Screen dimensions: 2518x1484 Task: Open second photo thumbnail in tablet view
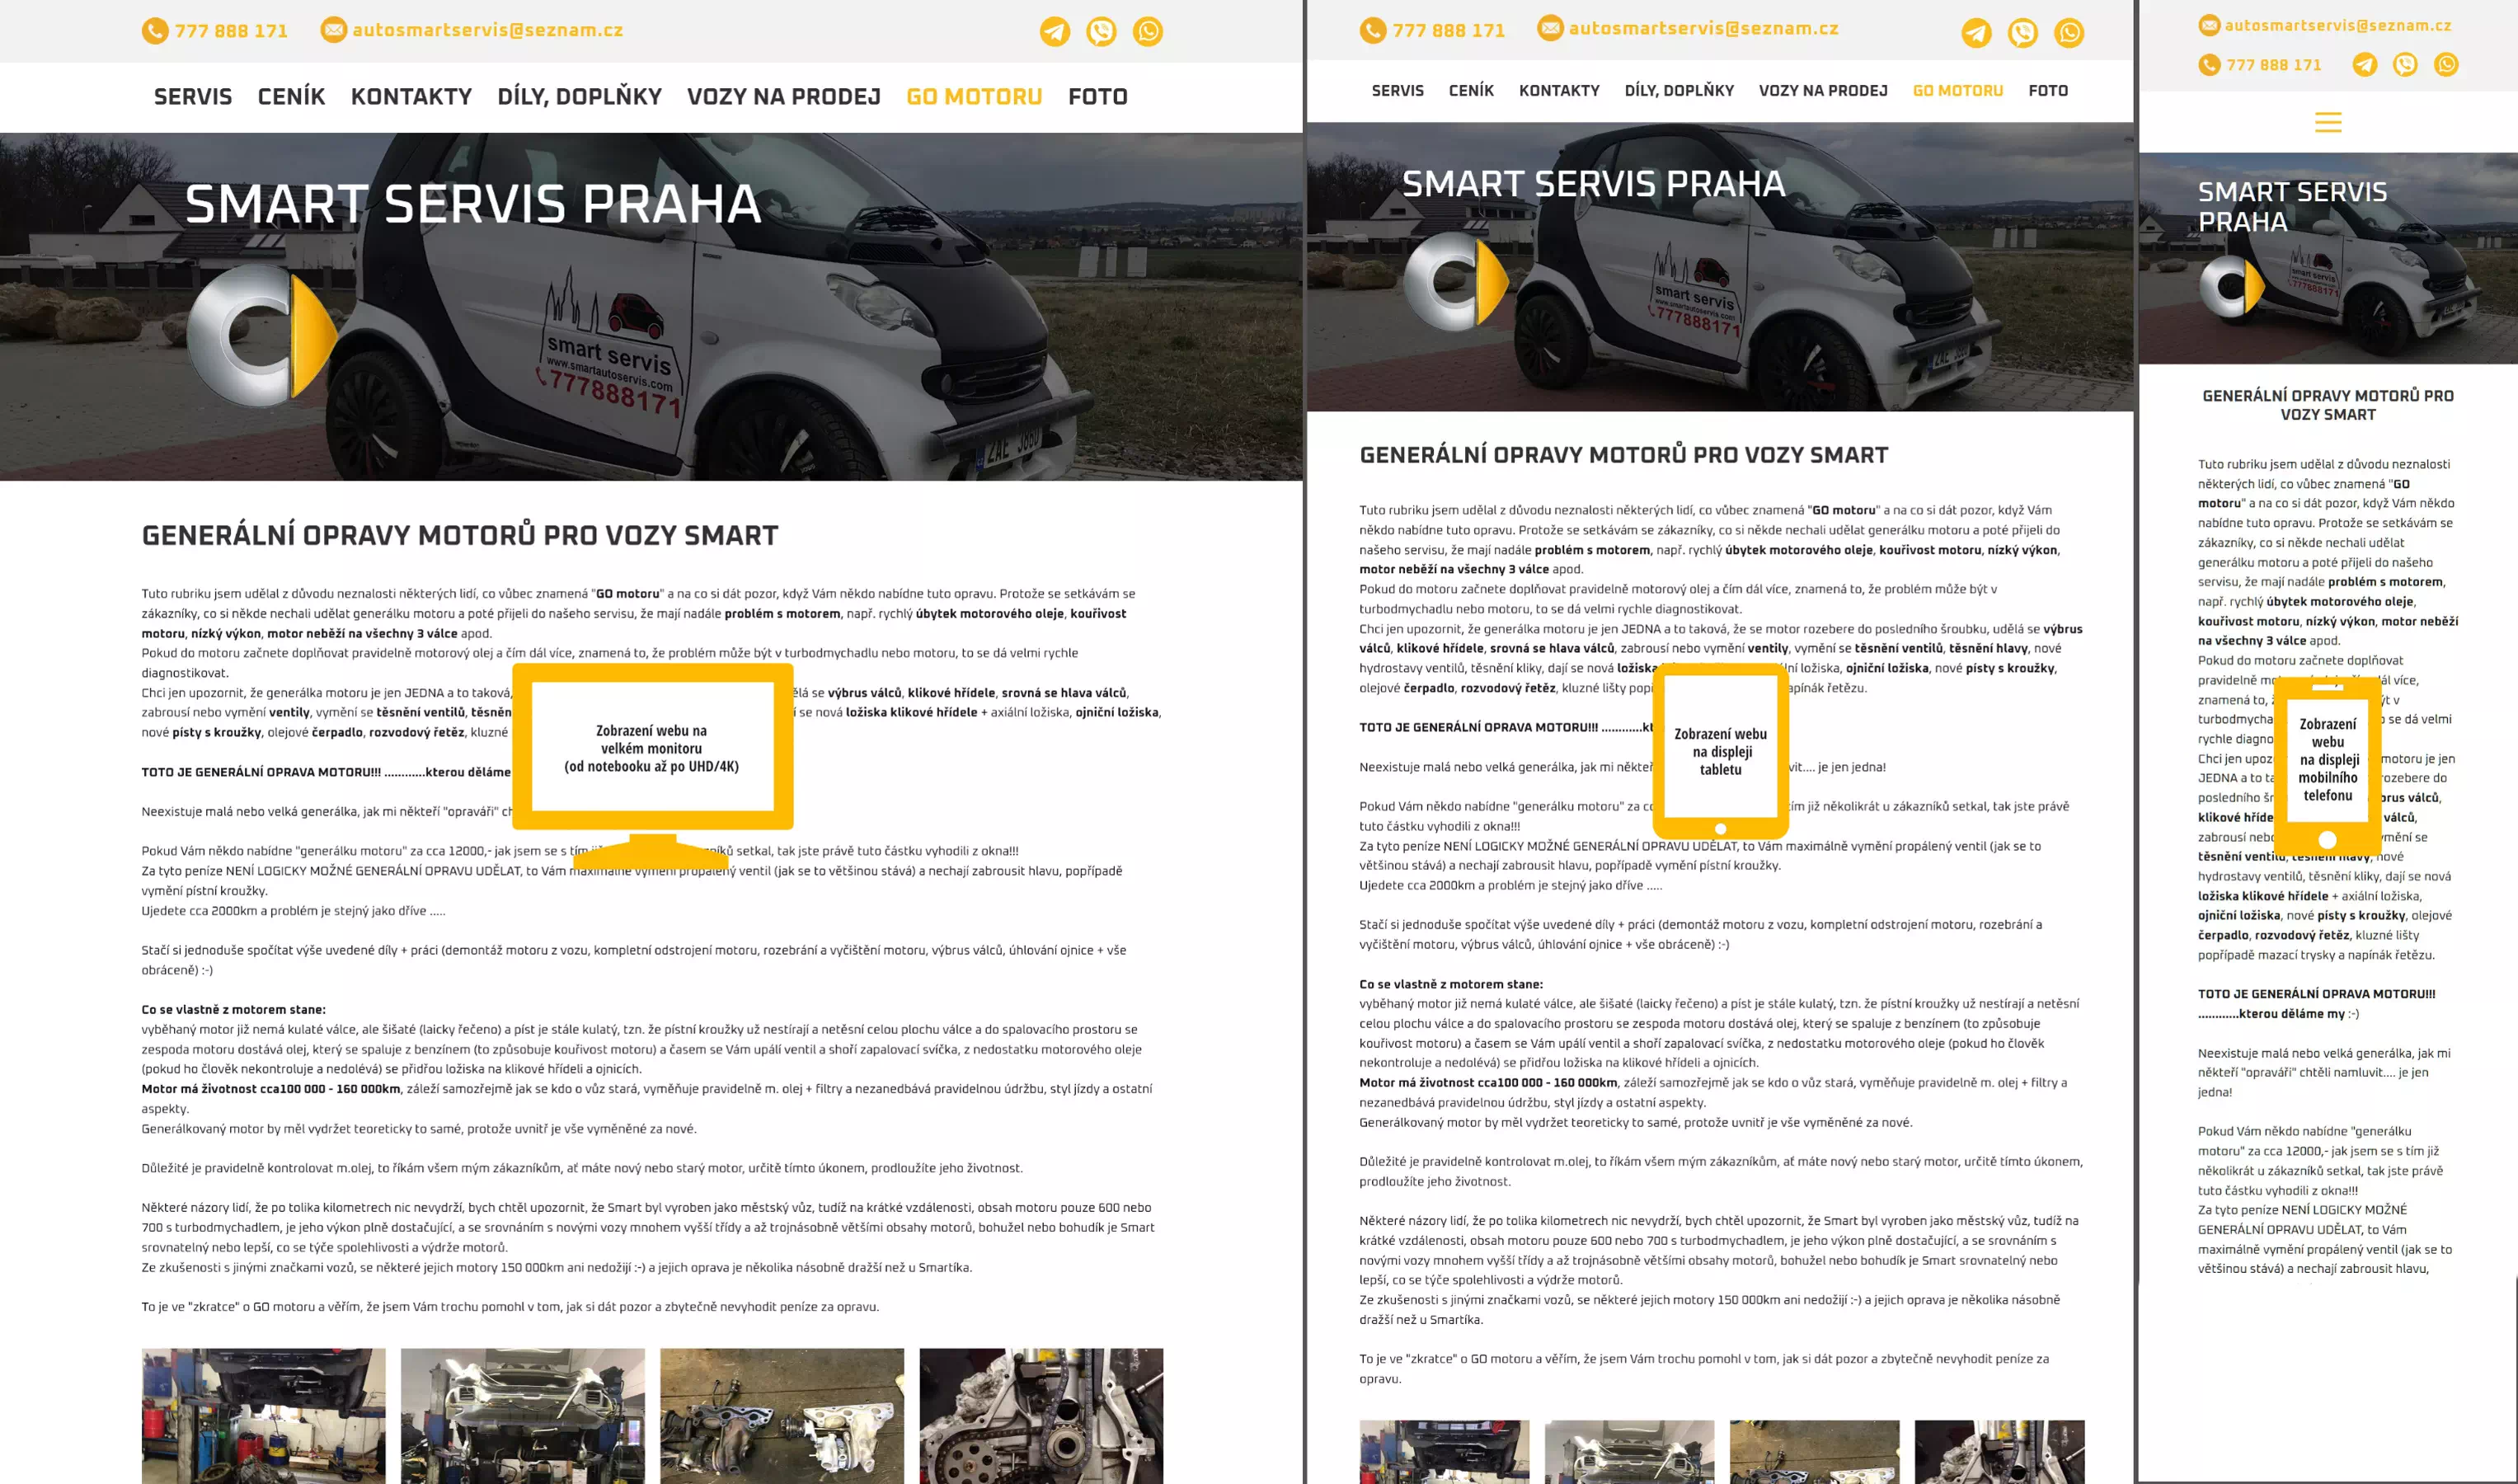click(1629, 1452)
